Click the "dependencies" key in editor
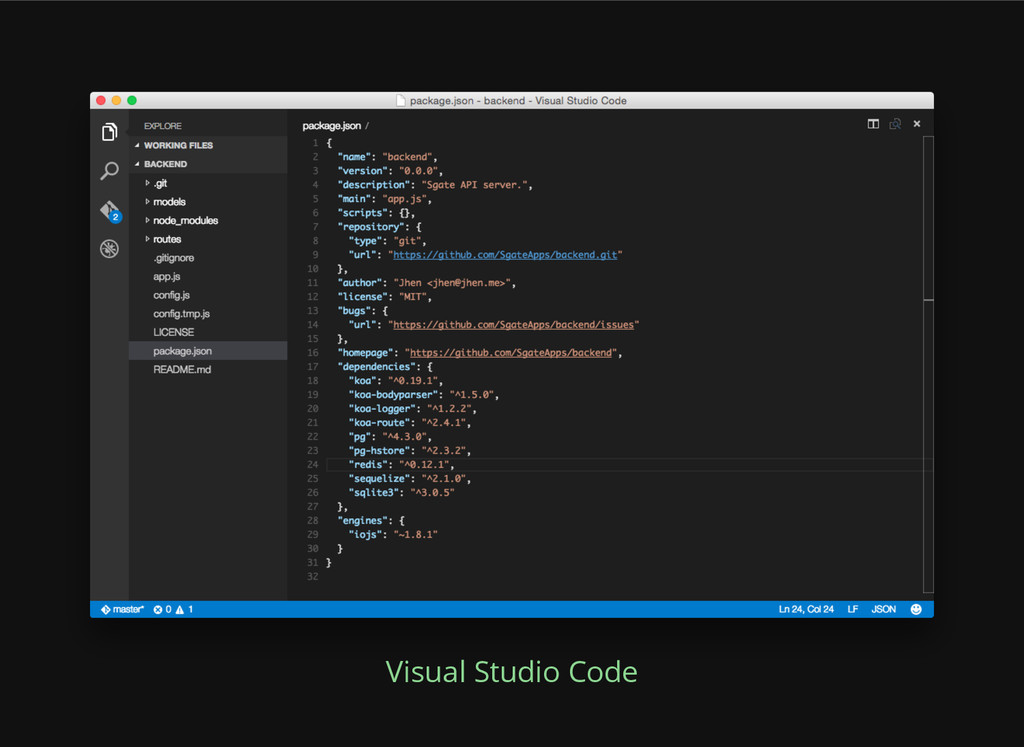 (376, 367)
